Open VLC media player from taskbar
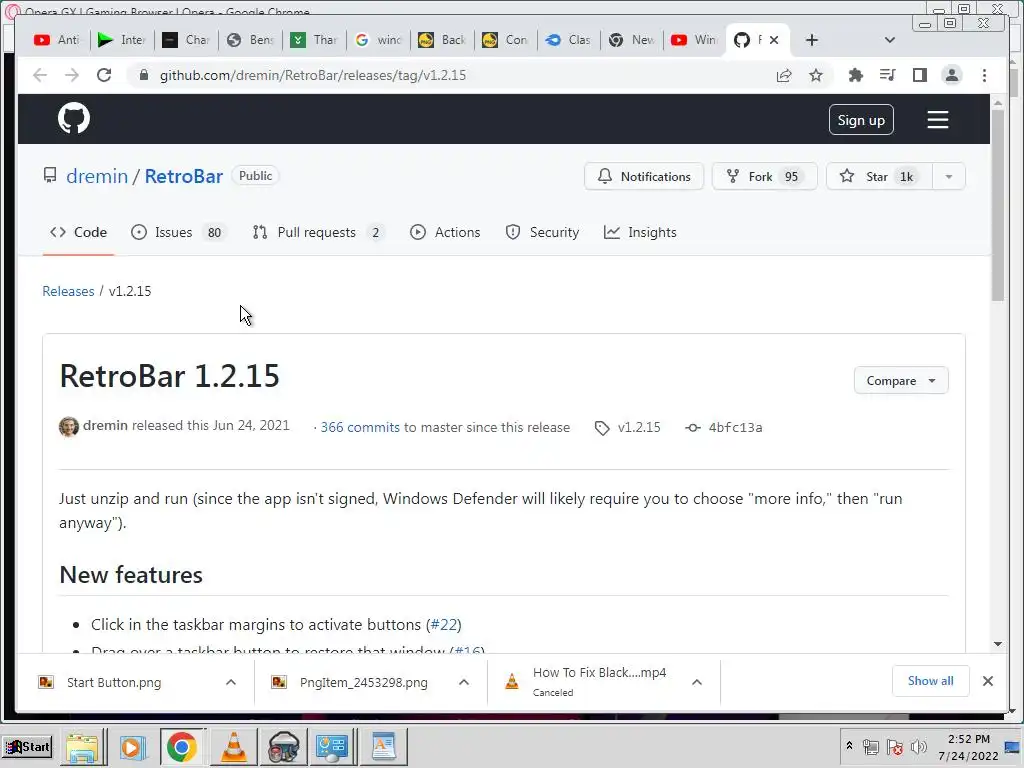 click(x=233, y=747)
